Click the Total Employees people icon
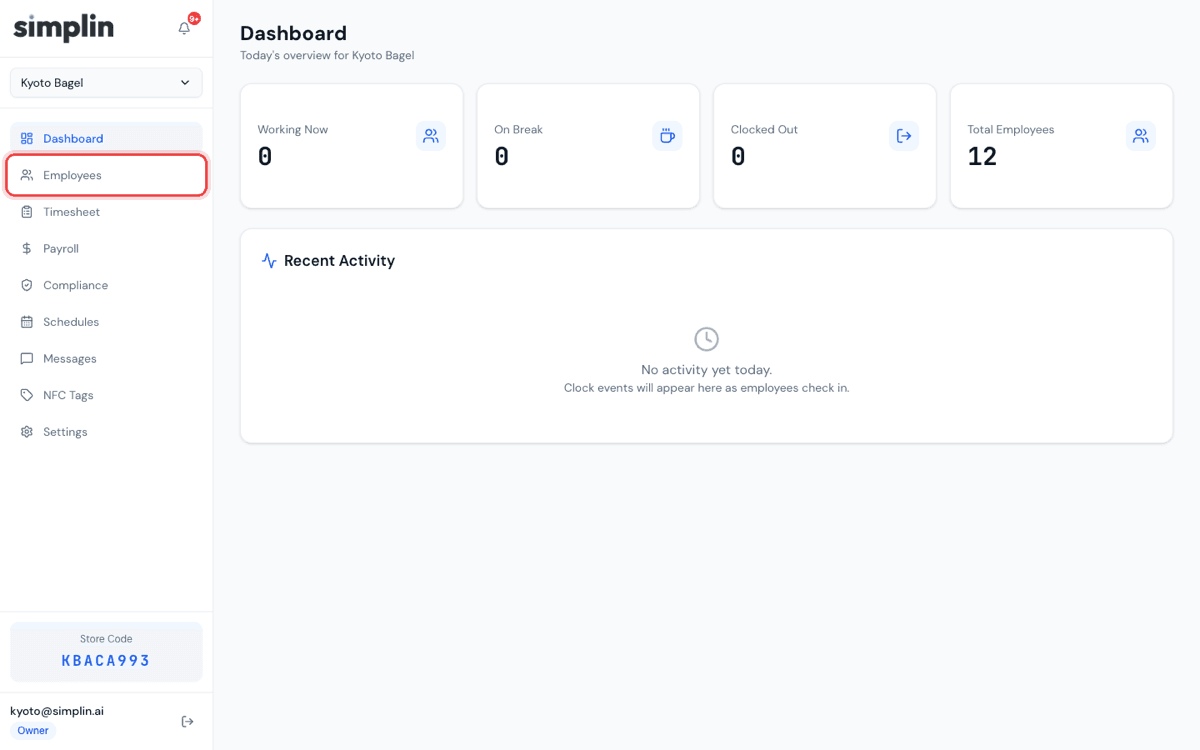1200x750 pixels. click(x=1141, y=136)
